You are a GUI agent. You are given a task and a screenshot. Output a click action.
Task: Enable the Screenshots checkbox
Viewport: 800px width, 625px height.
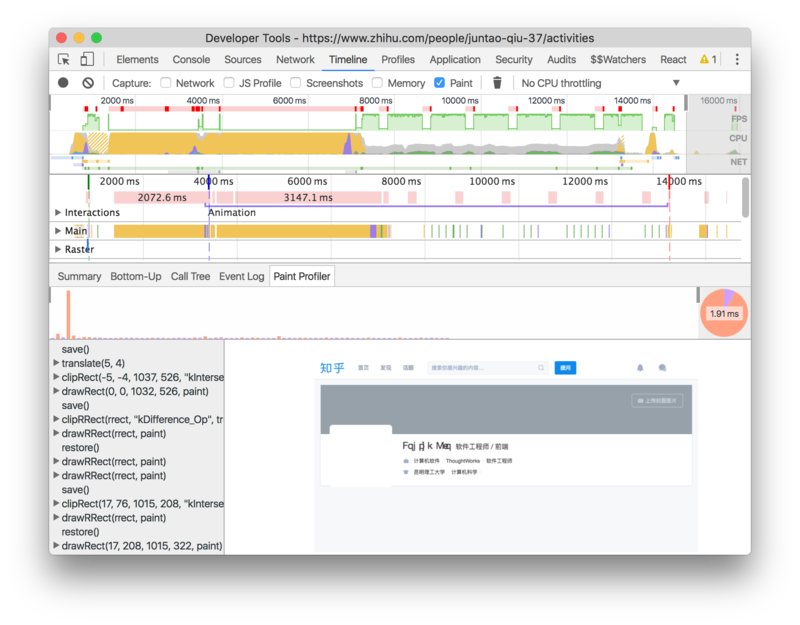pyautogui.click(x=295, y=83)
